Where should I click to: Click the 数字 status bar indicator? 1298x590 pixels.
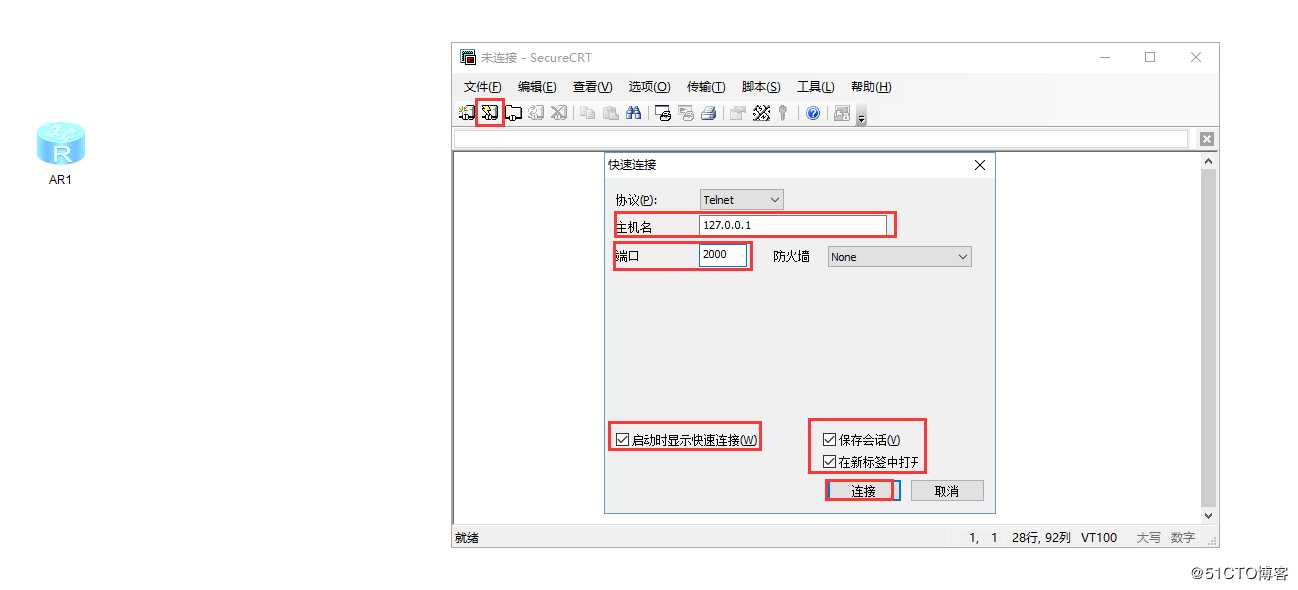tap(1183, 538)
